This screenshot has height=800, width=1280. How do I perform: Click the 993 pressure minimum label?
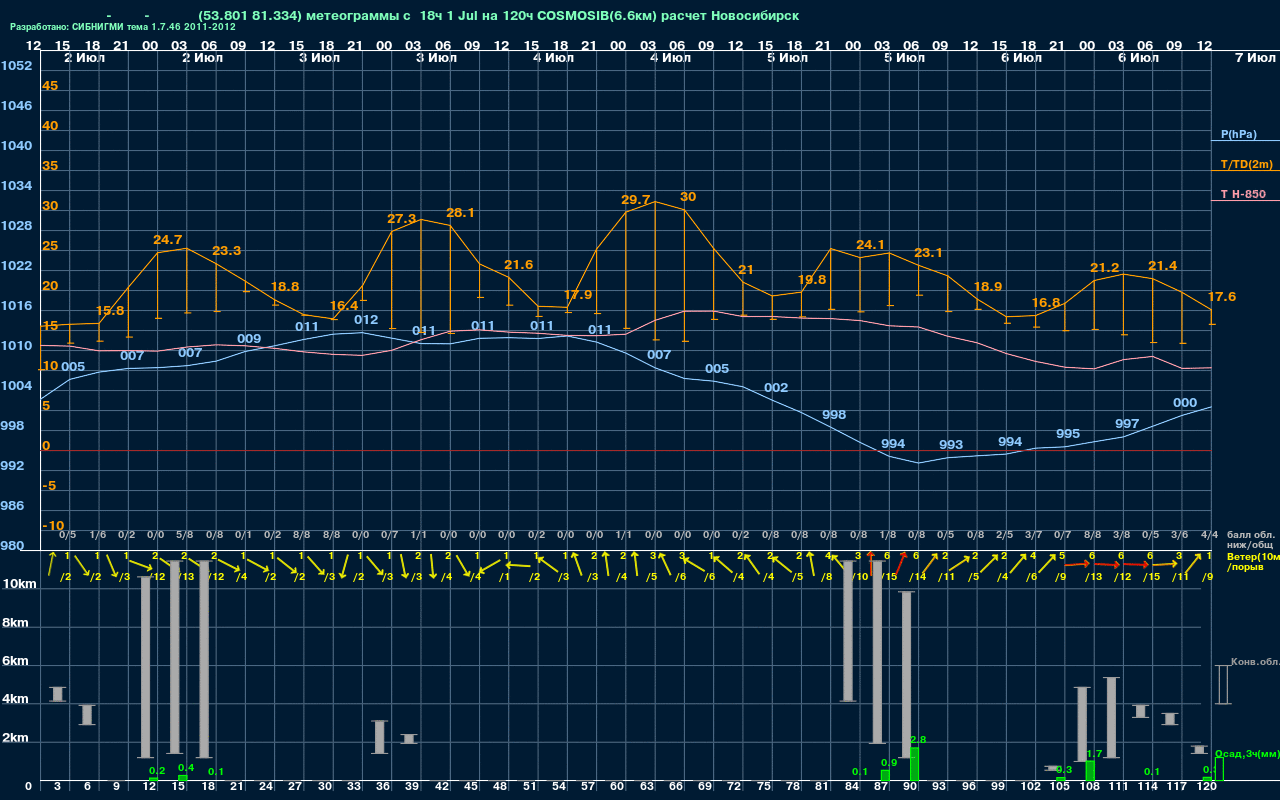click(x=951, y=445)
